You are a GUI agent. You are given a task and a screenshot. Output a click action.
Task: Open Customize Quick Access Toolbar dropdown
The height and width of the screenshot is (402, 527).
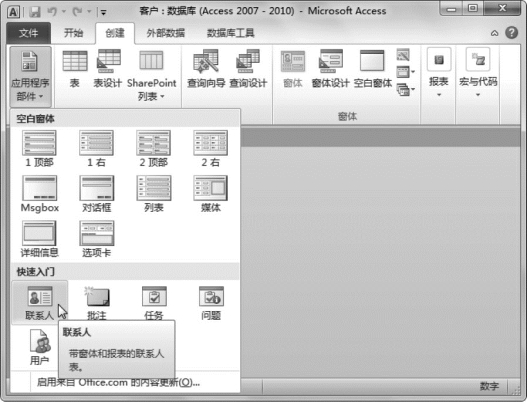pyautogui.click(x=103, y=13)
